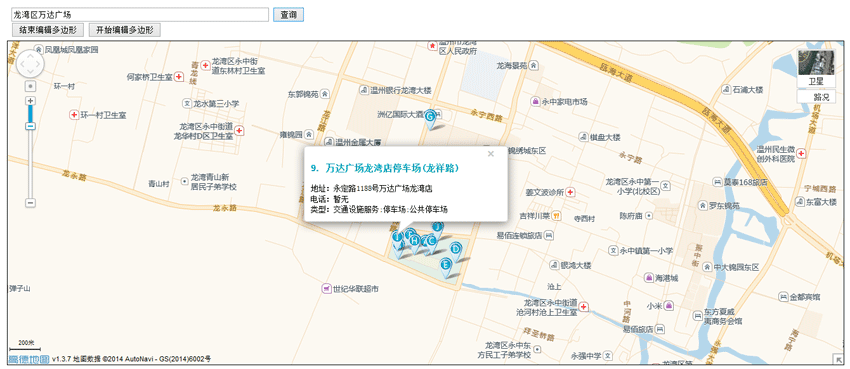Screen dimensions: 850x369
Task: Select map marker D
Action: (456, 251)
